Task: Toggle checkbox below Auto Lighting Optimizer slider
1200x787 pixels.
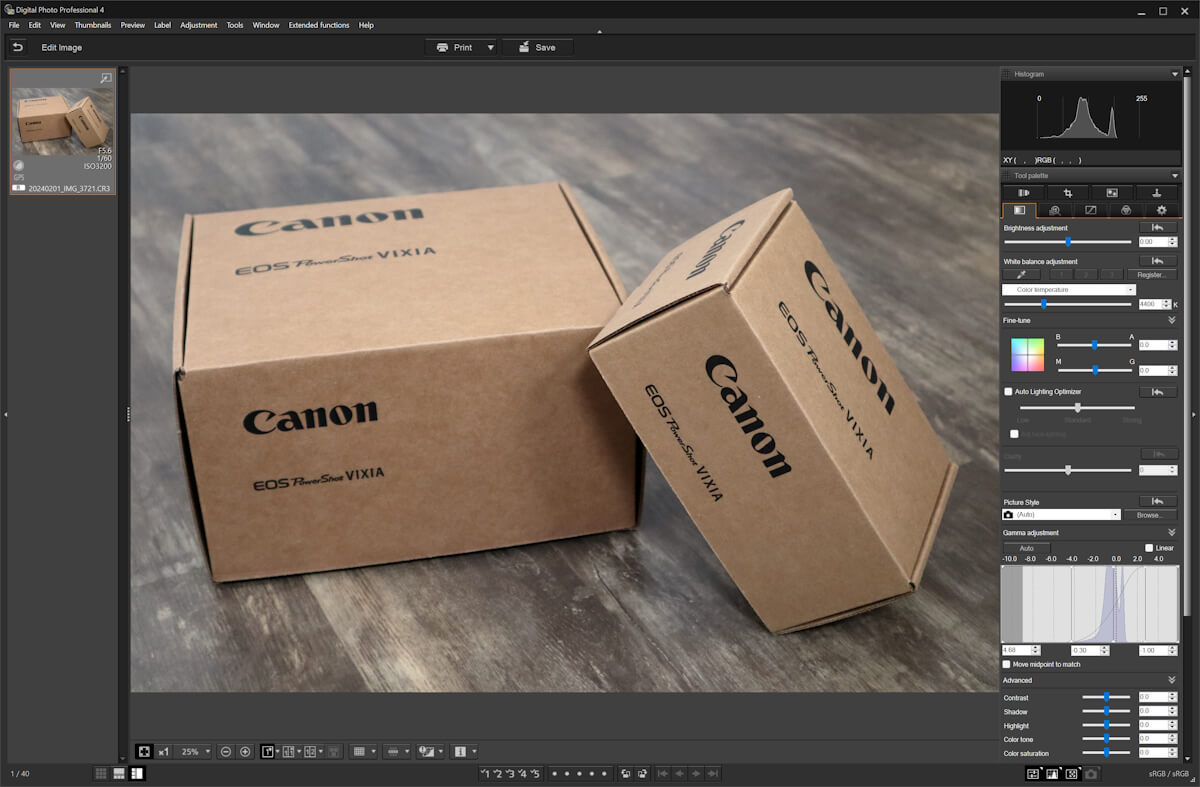Action: pyautogui.click(x=1014, y=434)
